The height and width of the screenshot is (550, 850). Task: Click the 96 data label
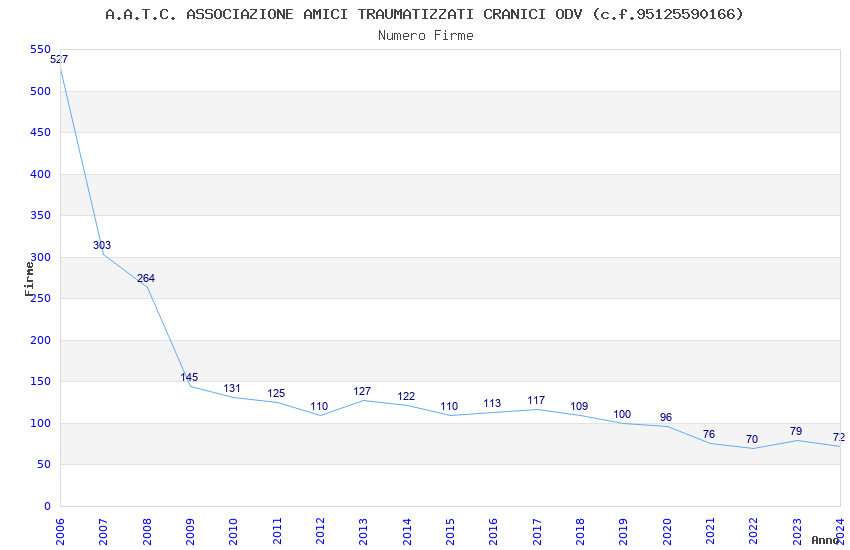point(666,417)
